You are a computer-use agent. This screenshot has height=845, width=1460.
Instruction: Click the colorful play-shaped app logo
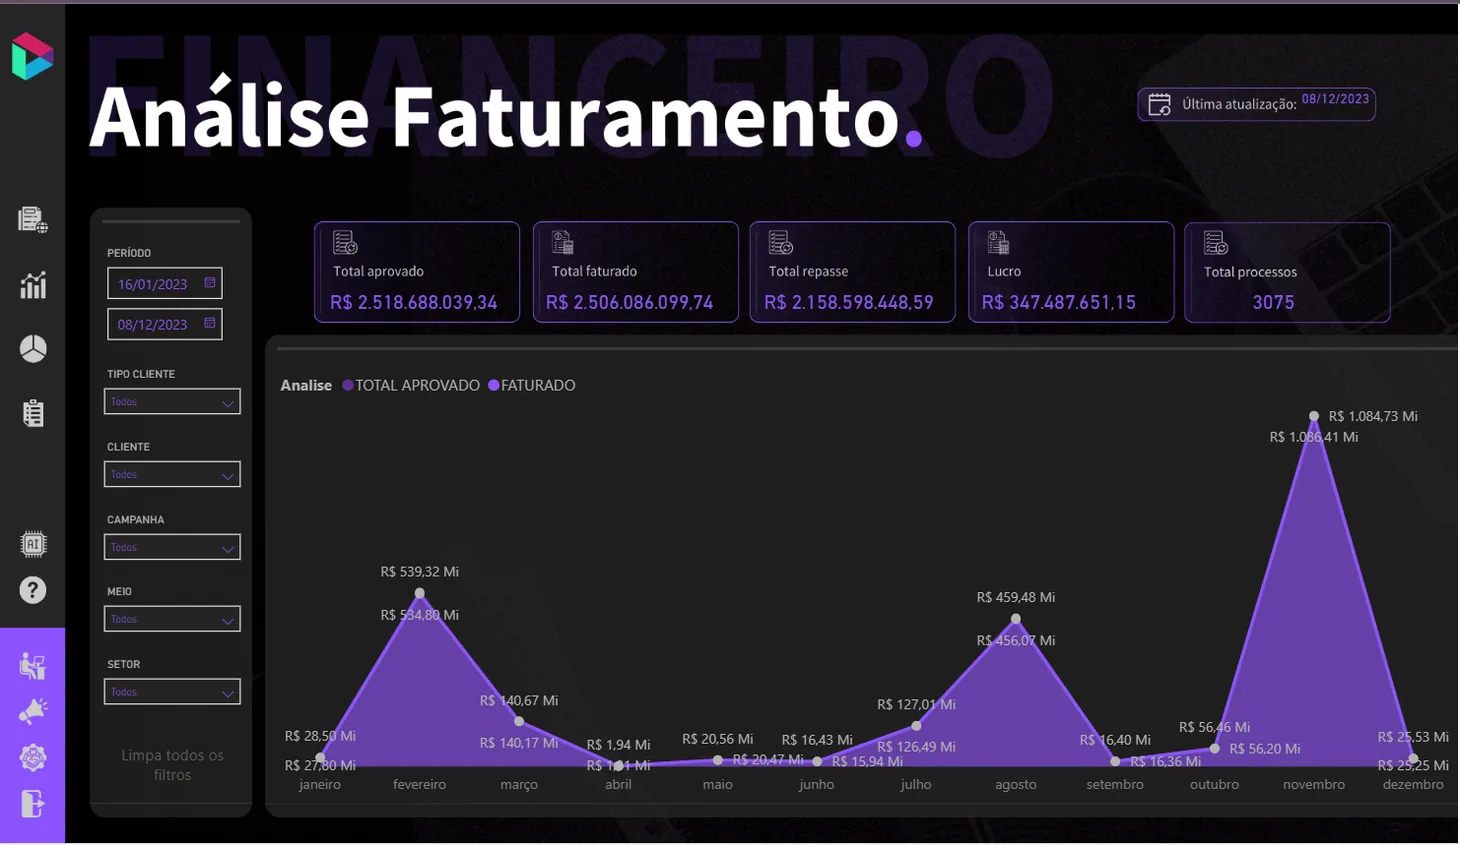click(32, 57)
